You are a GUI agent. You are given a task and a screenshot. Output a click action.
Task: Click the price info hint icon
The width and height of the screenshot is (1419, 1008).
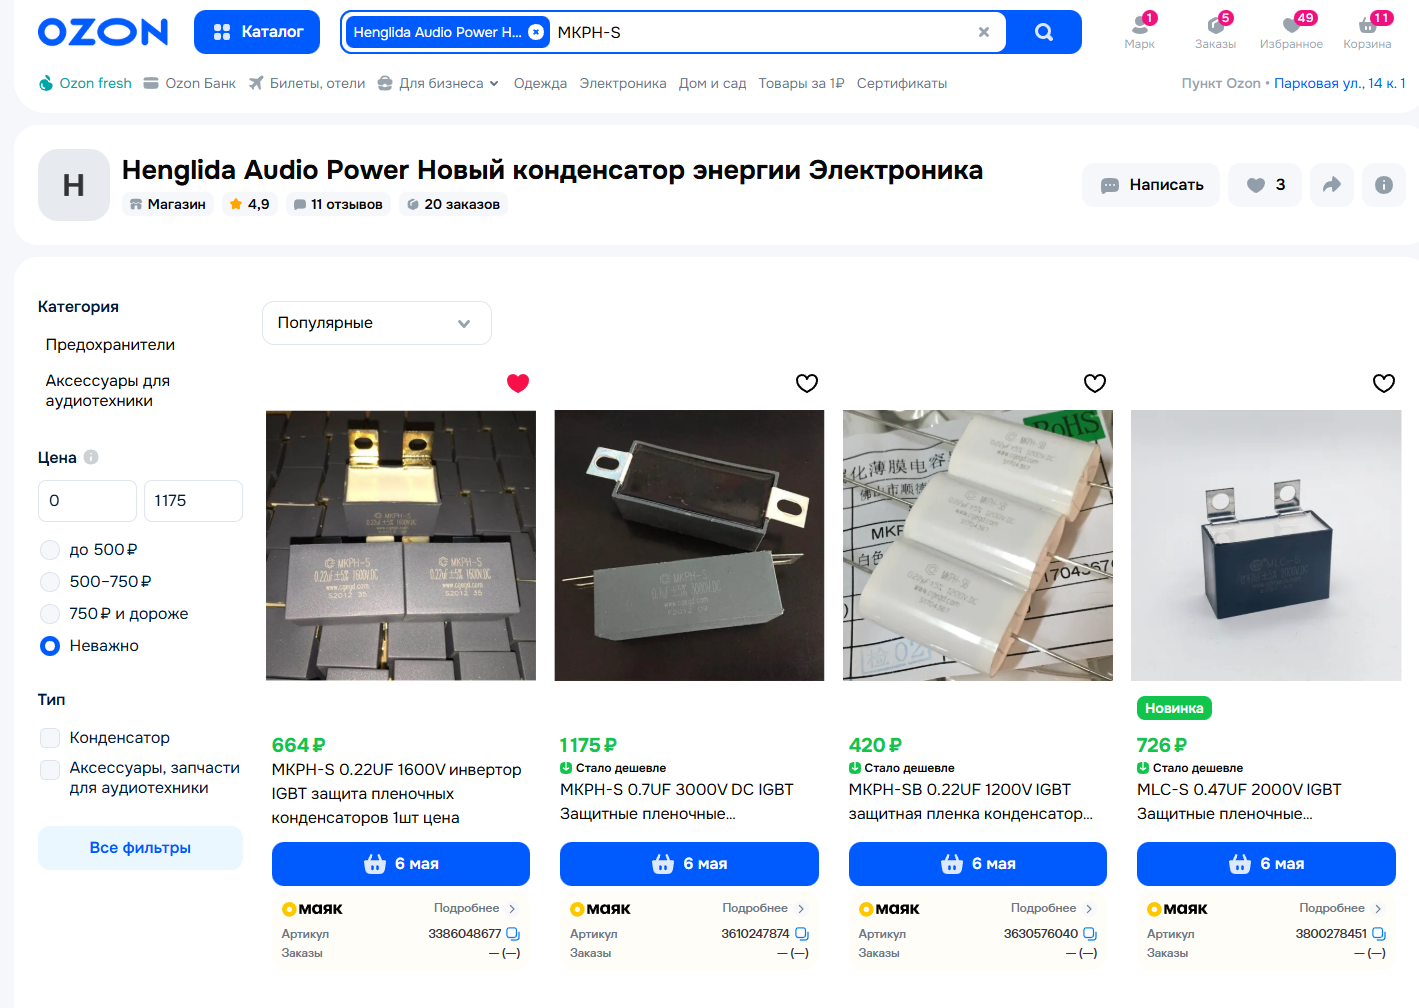[x=91, y=457]
